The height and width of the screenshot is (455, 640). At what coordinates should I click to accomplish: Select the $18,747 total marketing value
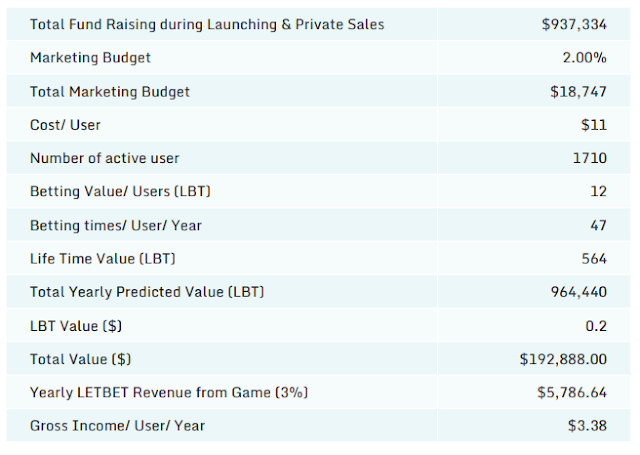579,92
